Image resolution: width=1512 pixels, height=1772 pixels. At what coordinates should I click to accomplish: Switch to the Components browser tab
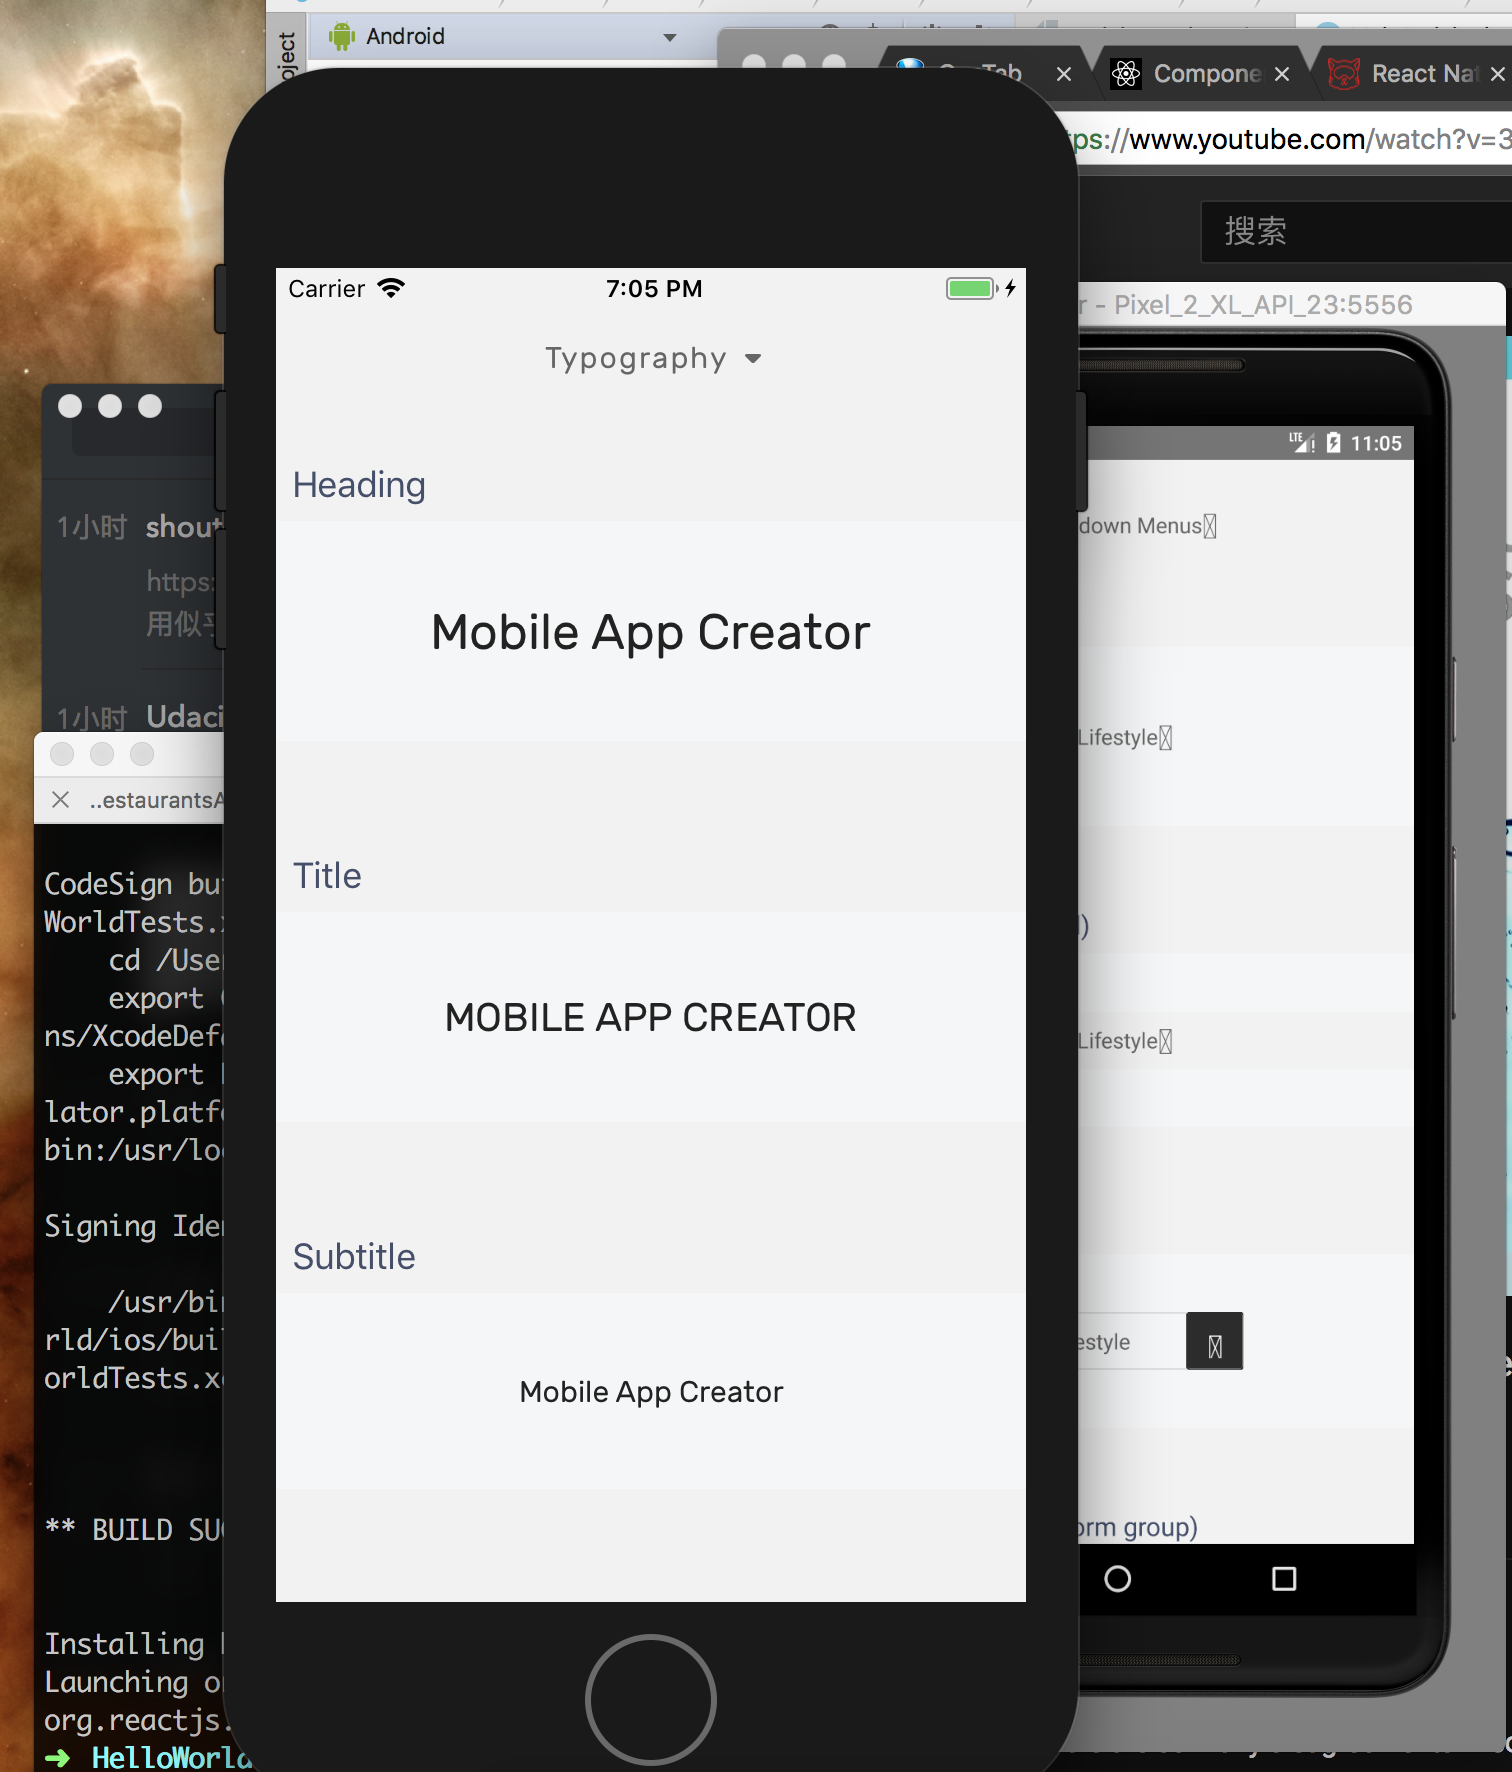click(x=1204, y=74)
